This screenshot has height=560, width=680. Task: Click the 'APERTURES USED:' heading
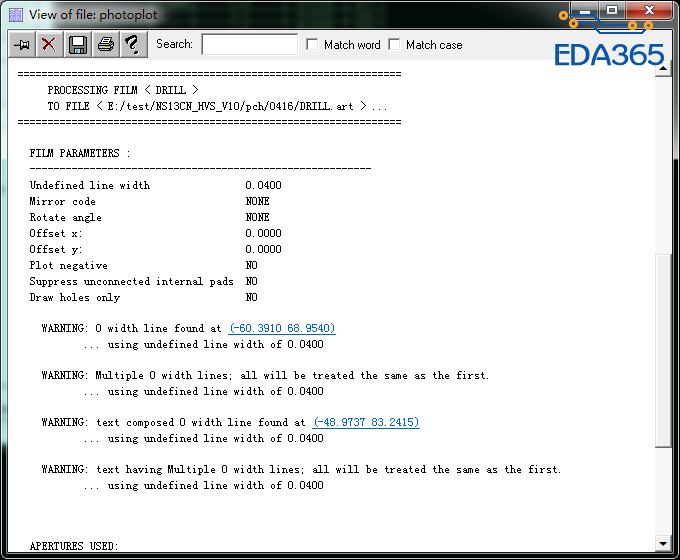pos(74,546)
